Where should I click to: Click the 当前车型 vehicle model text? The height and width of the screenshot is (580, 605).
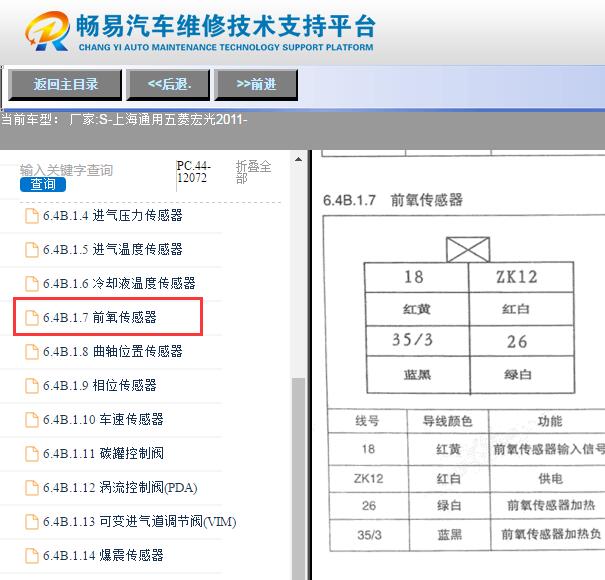point(124,120)
